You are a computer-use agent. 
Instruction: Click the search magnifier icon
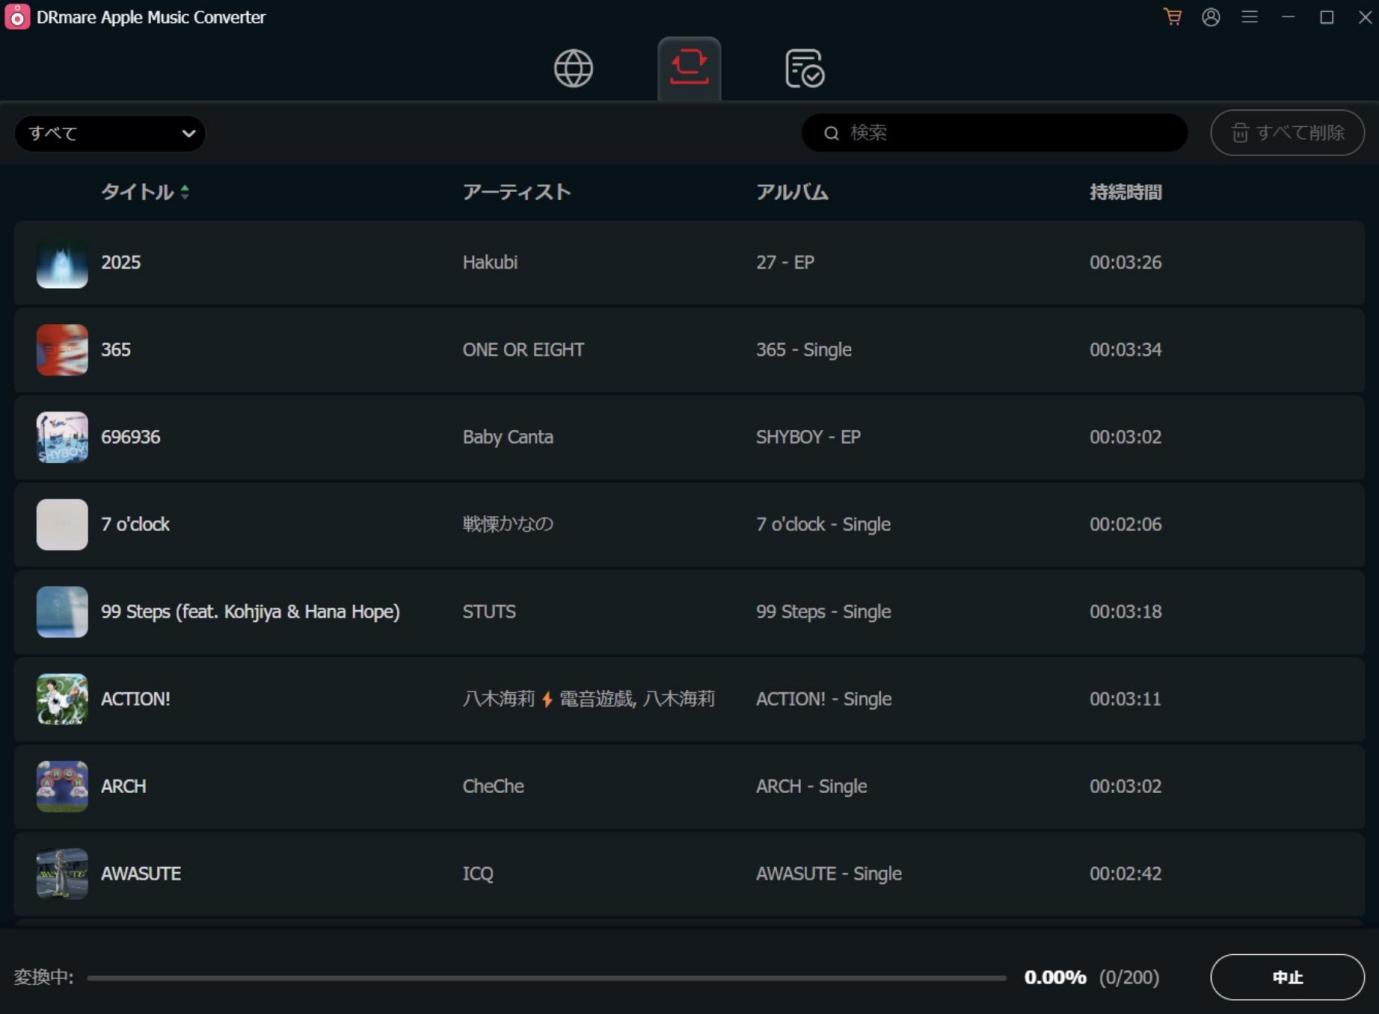click(831, 133)
